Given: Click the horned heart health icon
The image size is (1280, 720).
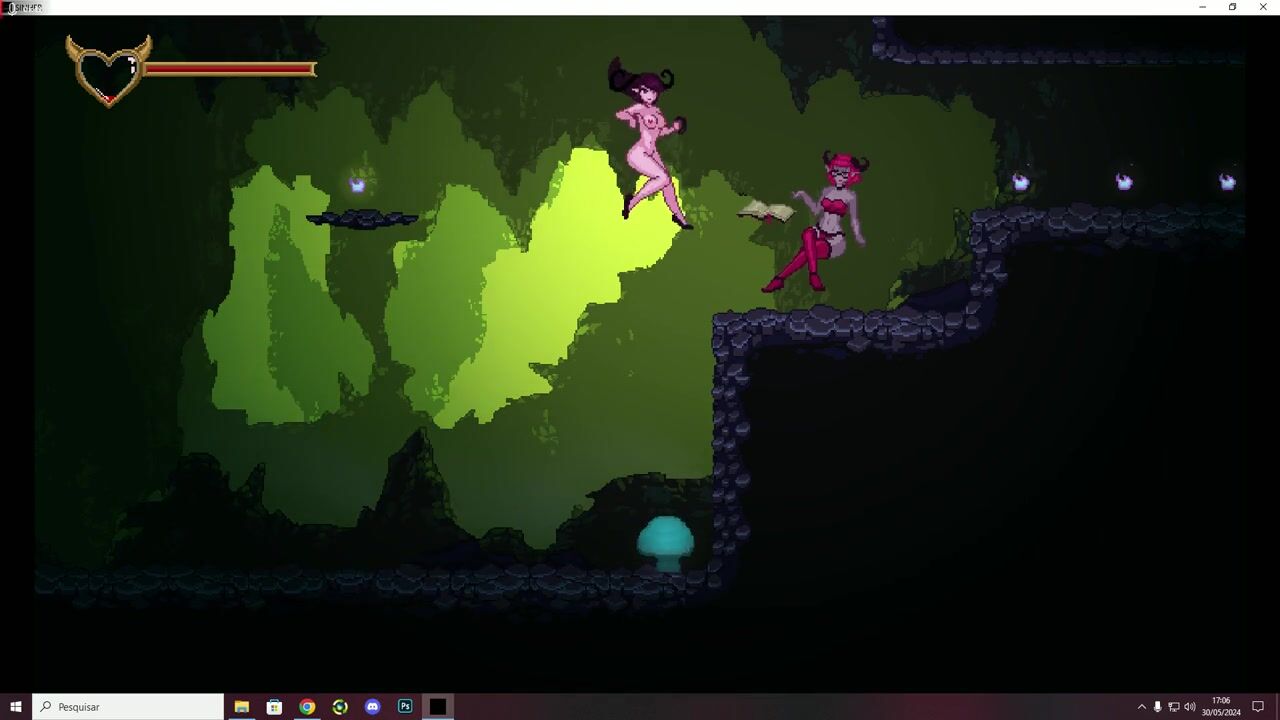Looking at the screenshot, I should click(108, 70).
